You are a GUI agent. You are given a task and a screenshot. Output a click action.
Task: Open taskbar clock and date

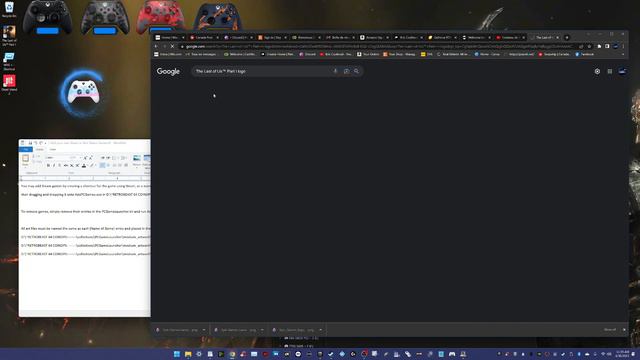(622, 354)
